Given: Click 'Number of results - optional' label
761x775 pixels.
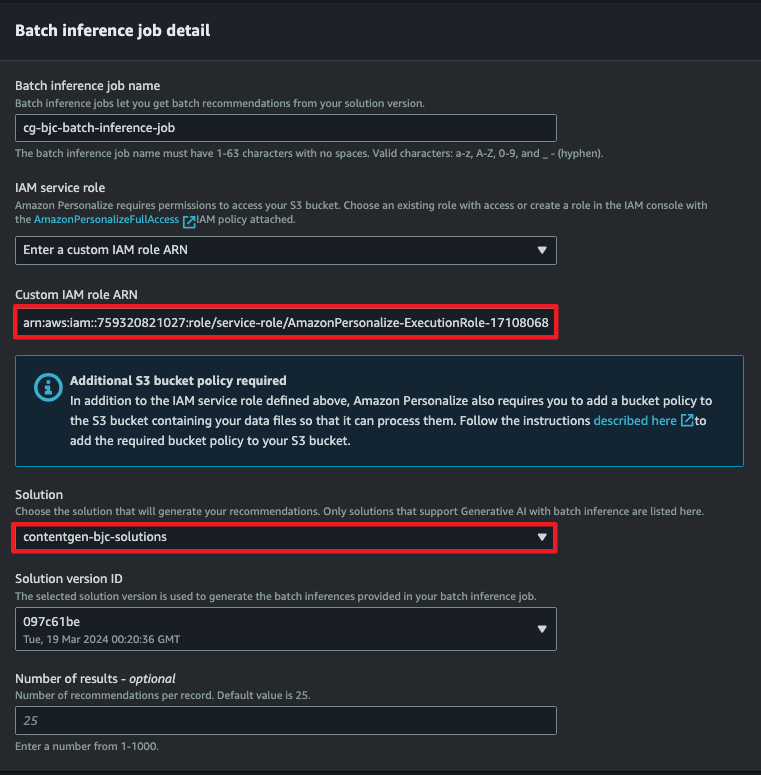Looking at the screenshot, I should click(x=95, y=679).
